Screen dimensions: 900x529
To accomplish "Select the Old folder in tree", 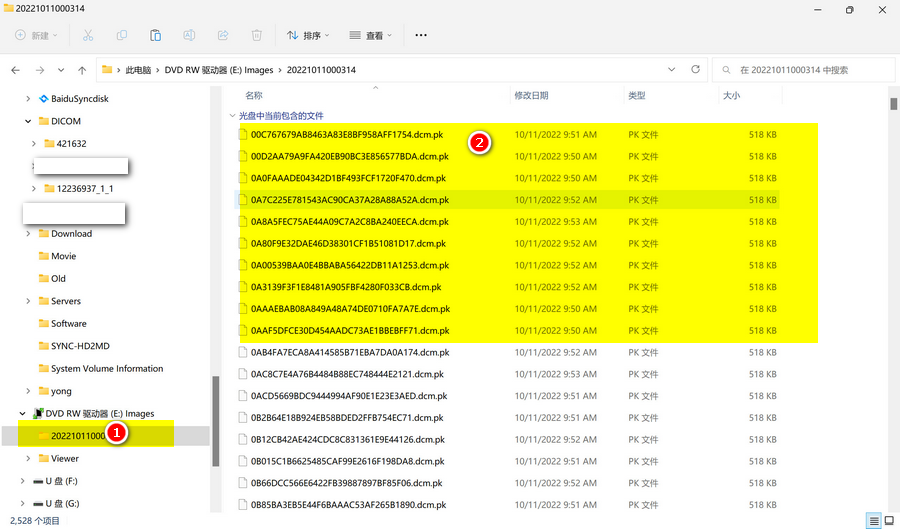I will (58, 278).
